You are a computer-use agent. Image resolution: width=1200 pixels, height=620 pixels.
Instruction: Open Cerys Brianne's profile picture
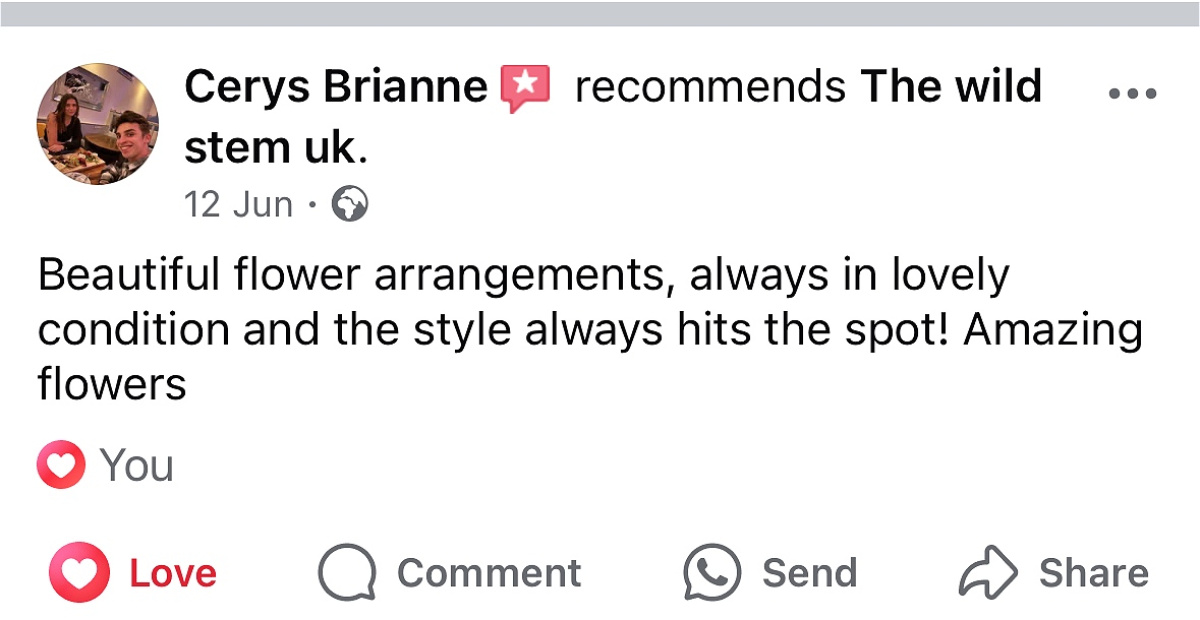(98, 124)
